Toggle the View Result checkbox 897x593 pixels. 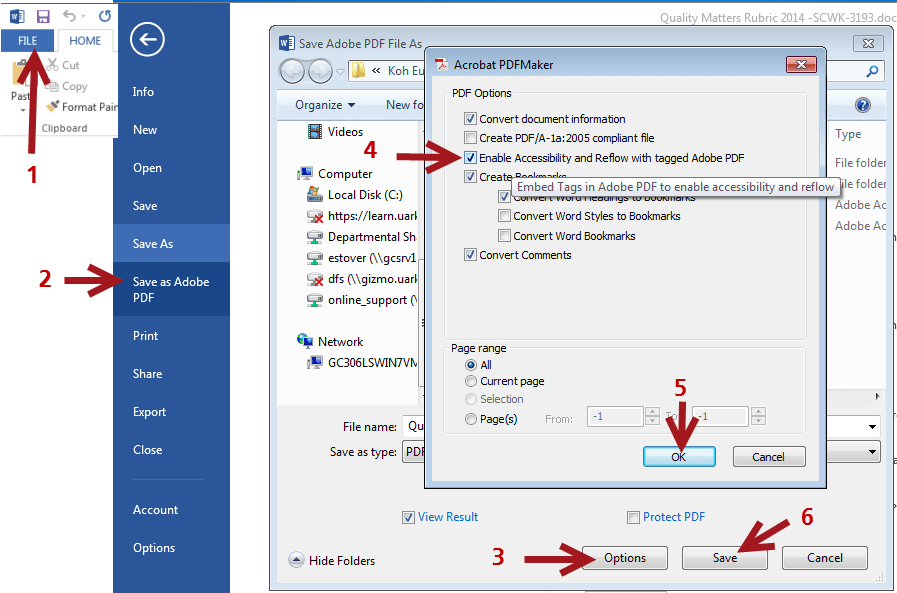408,518
